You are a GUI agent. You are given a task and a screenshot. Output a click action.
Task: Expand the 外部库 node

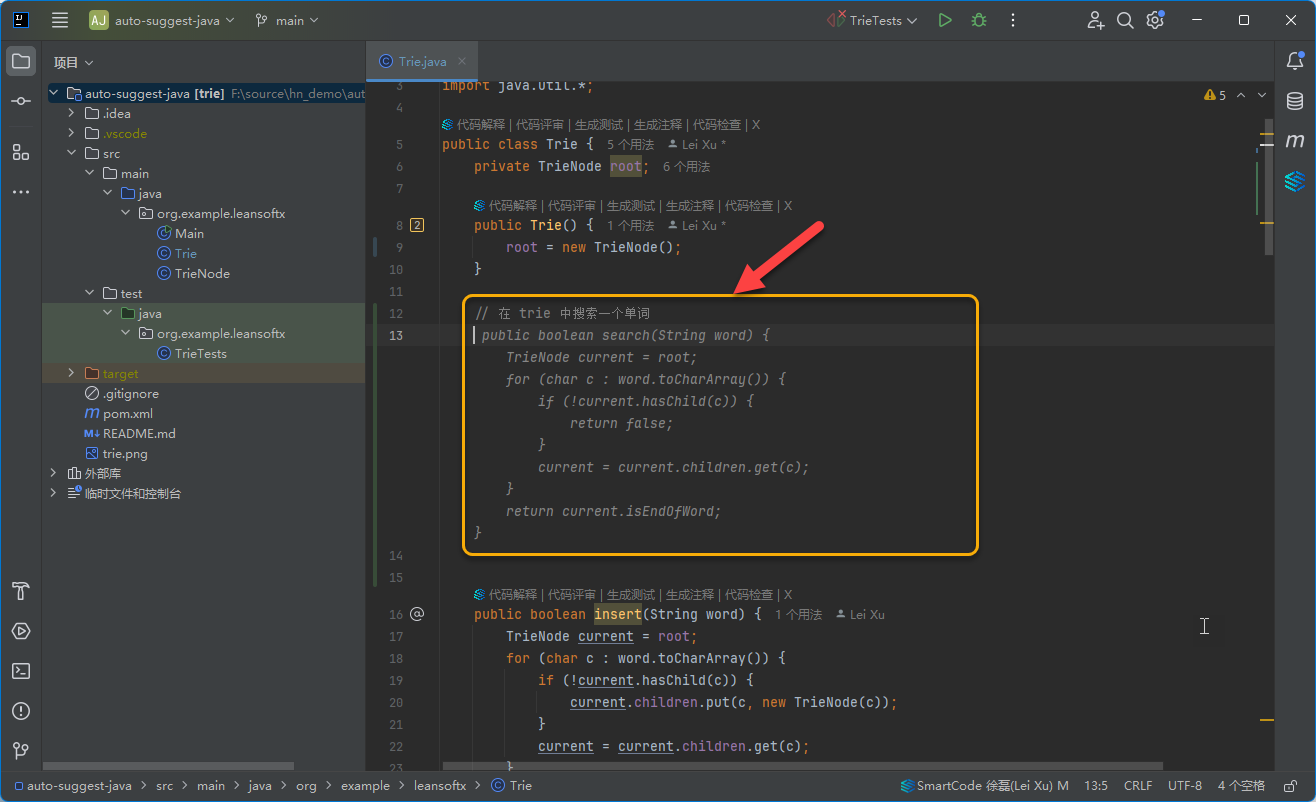(x=54, y=473)
